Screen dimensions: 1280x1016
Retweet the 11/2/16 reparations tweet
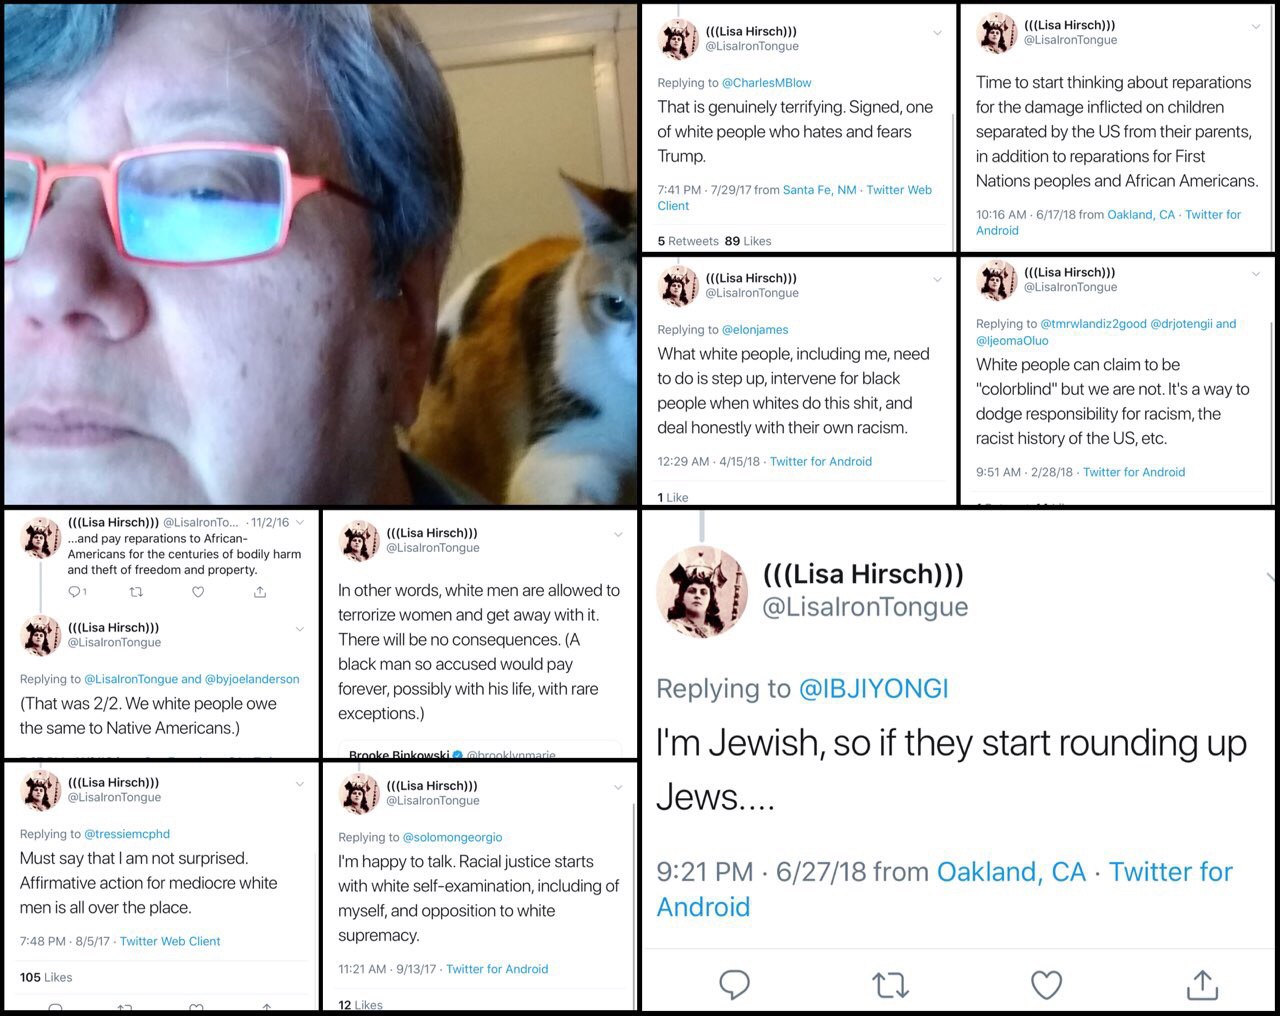pyautogui.click(x=136, y=592)
